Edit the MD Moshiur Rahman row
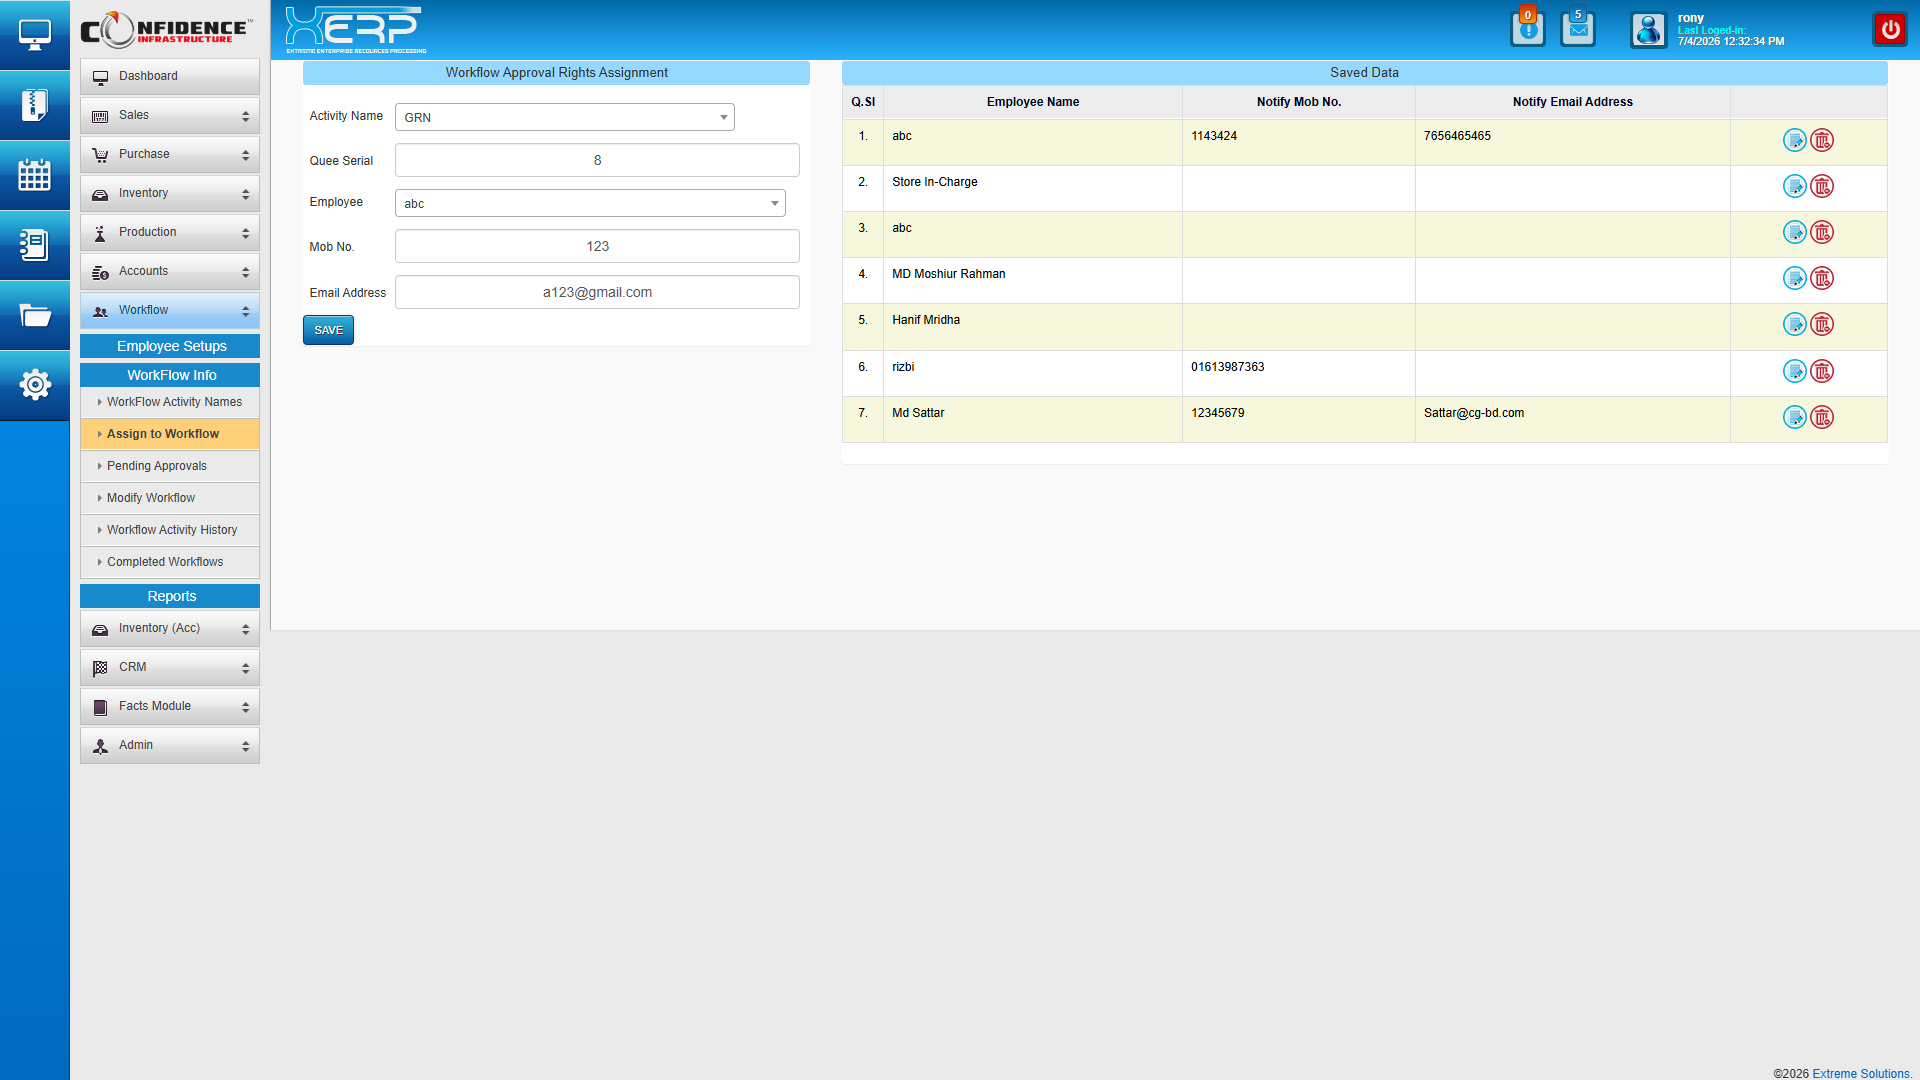This screenshot has height=1080, width=1920. tap(1793, 278)
